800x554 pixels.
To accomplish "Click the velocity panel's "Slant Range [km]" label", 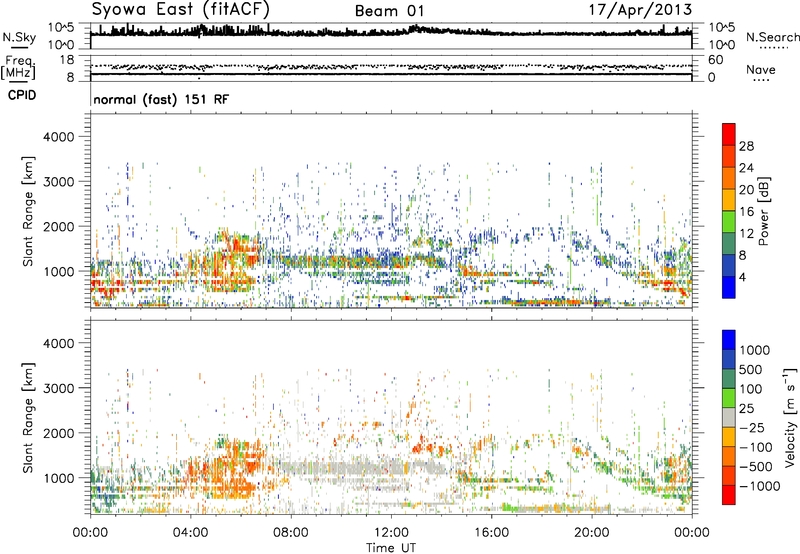I will 28,418.
